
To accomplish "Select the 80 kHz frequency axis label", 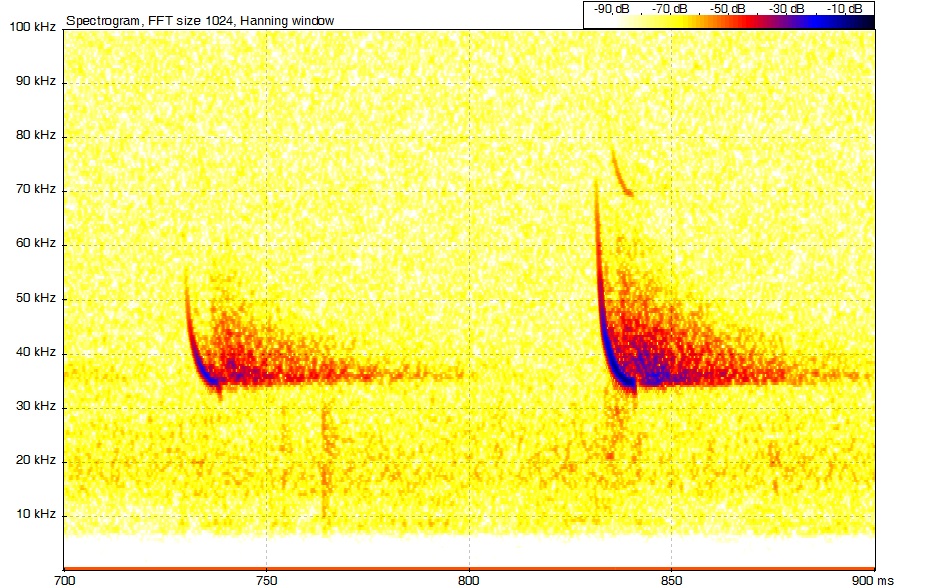I will coord(36,135).
